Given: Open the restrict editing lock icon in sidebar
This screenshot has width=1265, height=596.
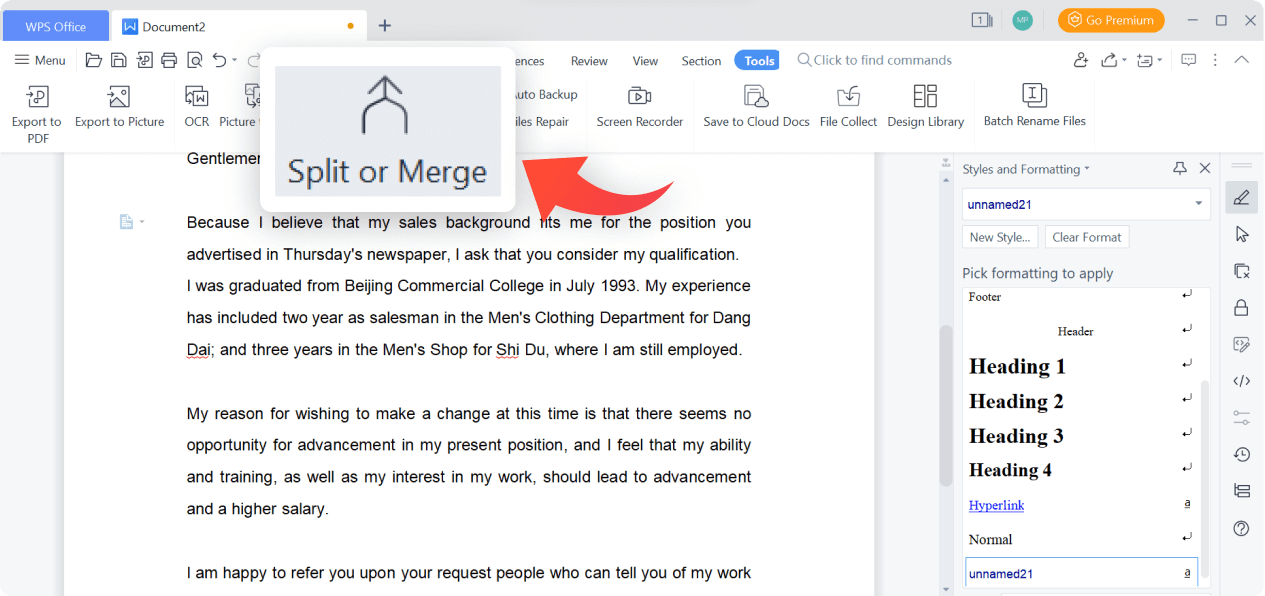Looking at the screenshot, I should (x=1241, y=307).
